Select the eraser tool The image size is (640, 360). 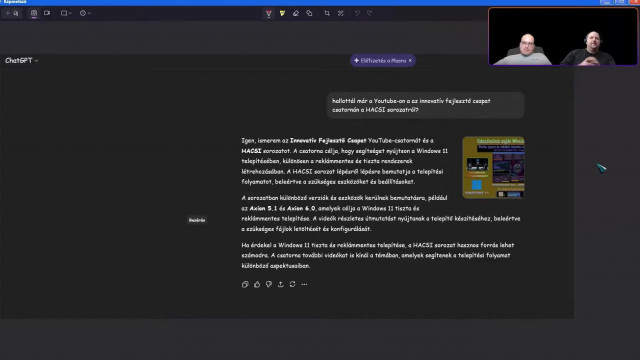point(296,13)
